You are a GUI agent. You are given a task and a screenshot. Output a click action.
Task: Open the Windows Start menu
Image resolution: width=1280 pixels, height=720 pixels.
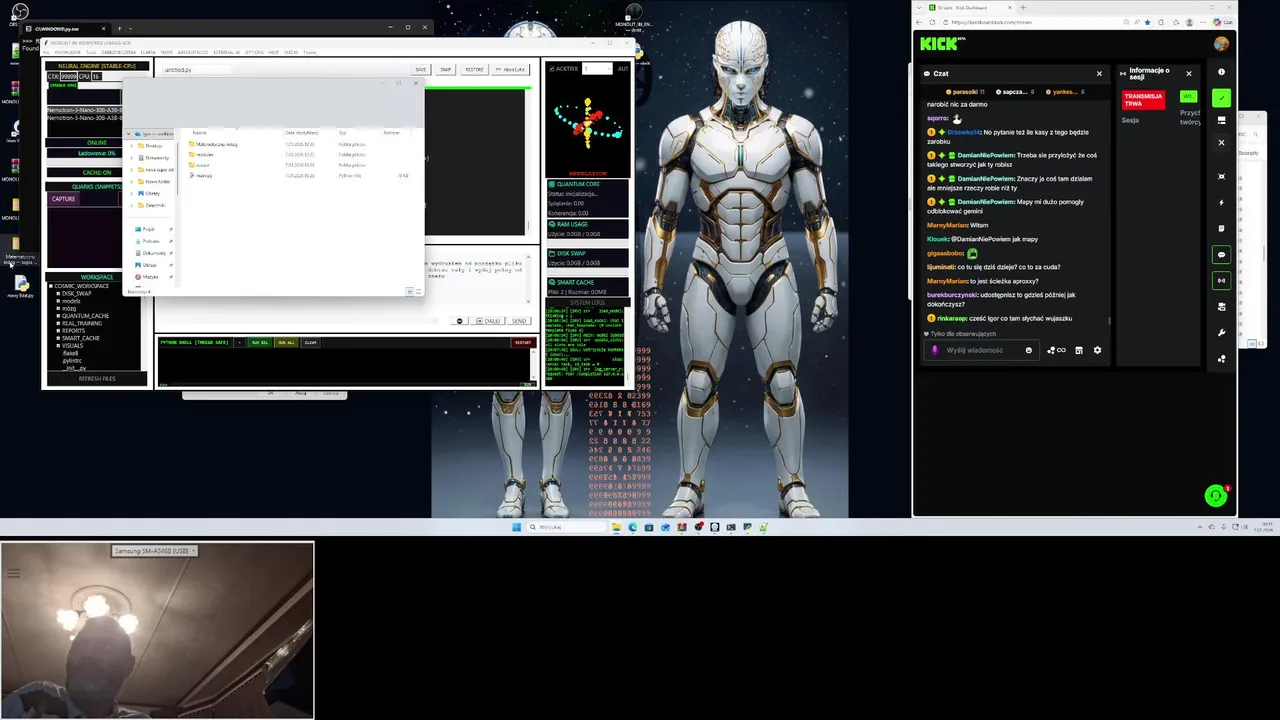coord(516,527)
